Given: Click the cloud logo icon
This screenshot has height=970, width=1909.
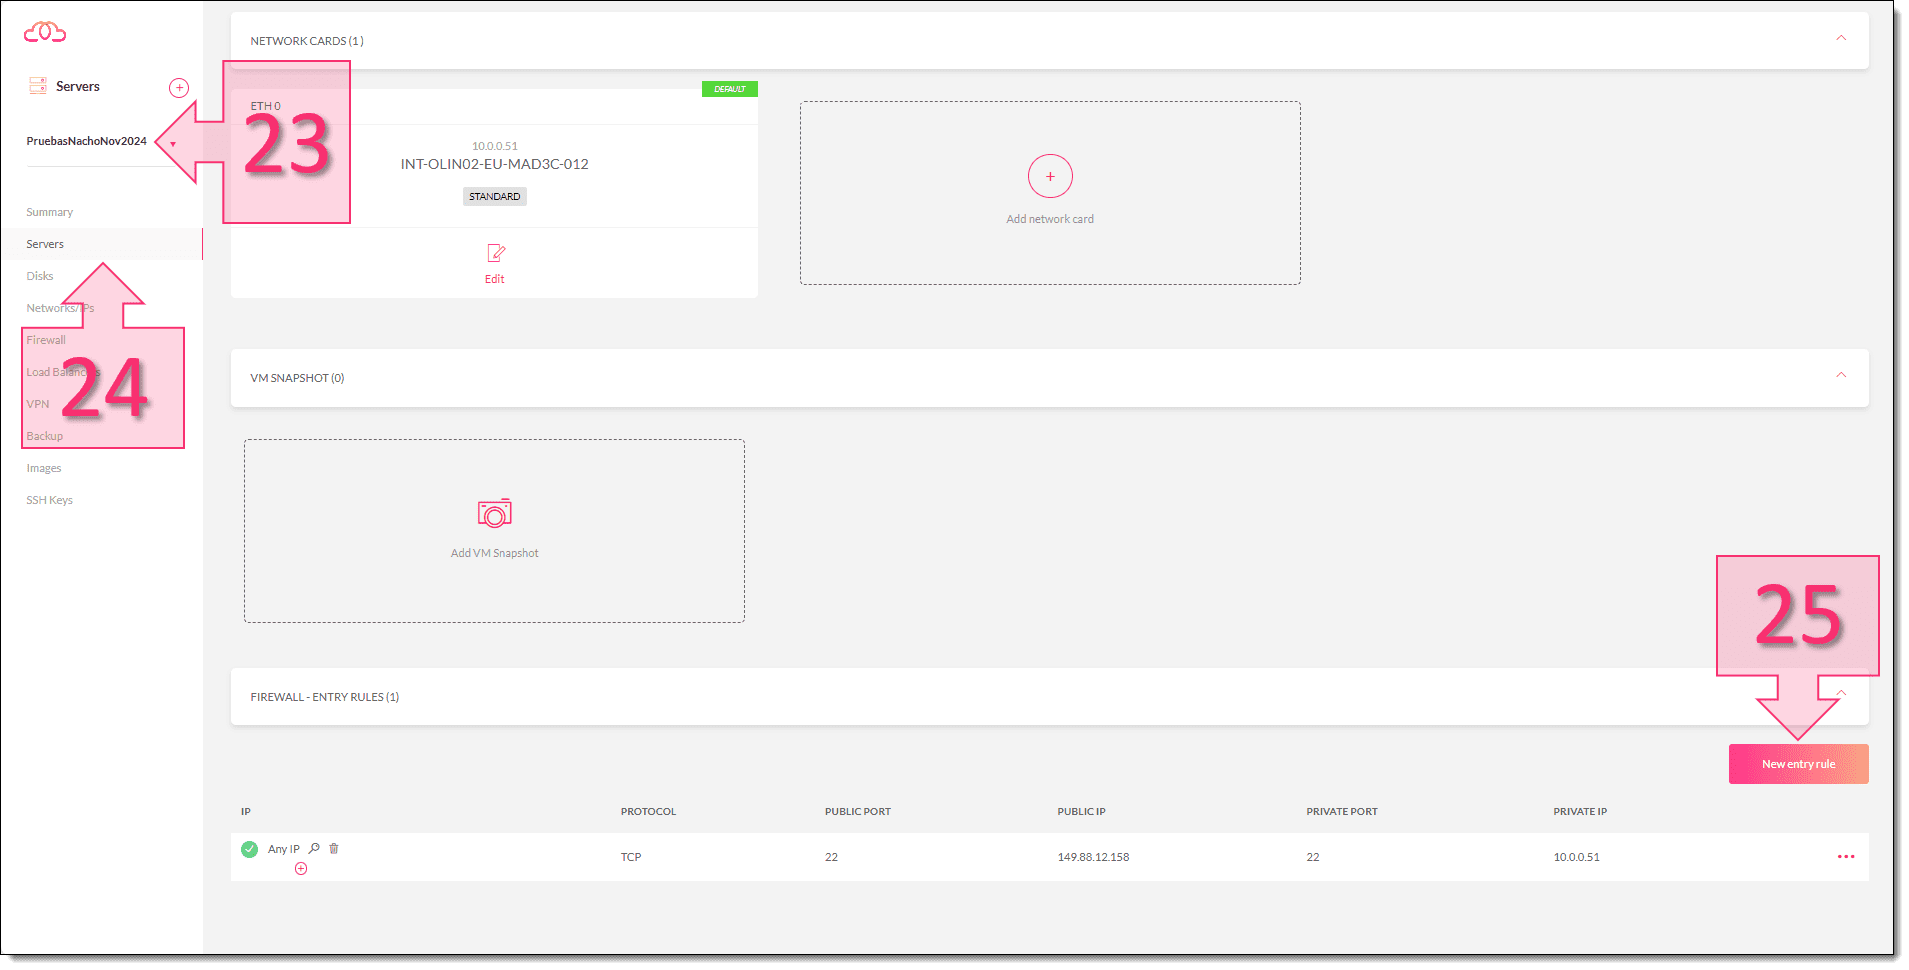Looking at the screenshot, I should (x=45, y=32).
